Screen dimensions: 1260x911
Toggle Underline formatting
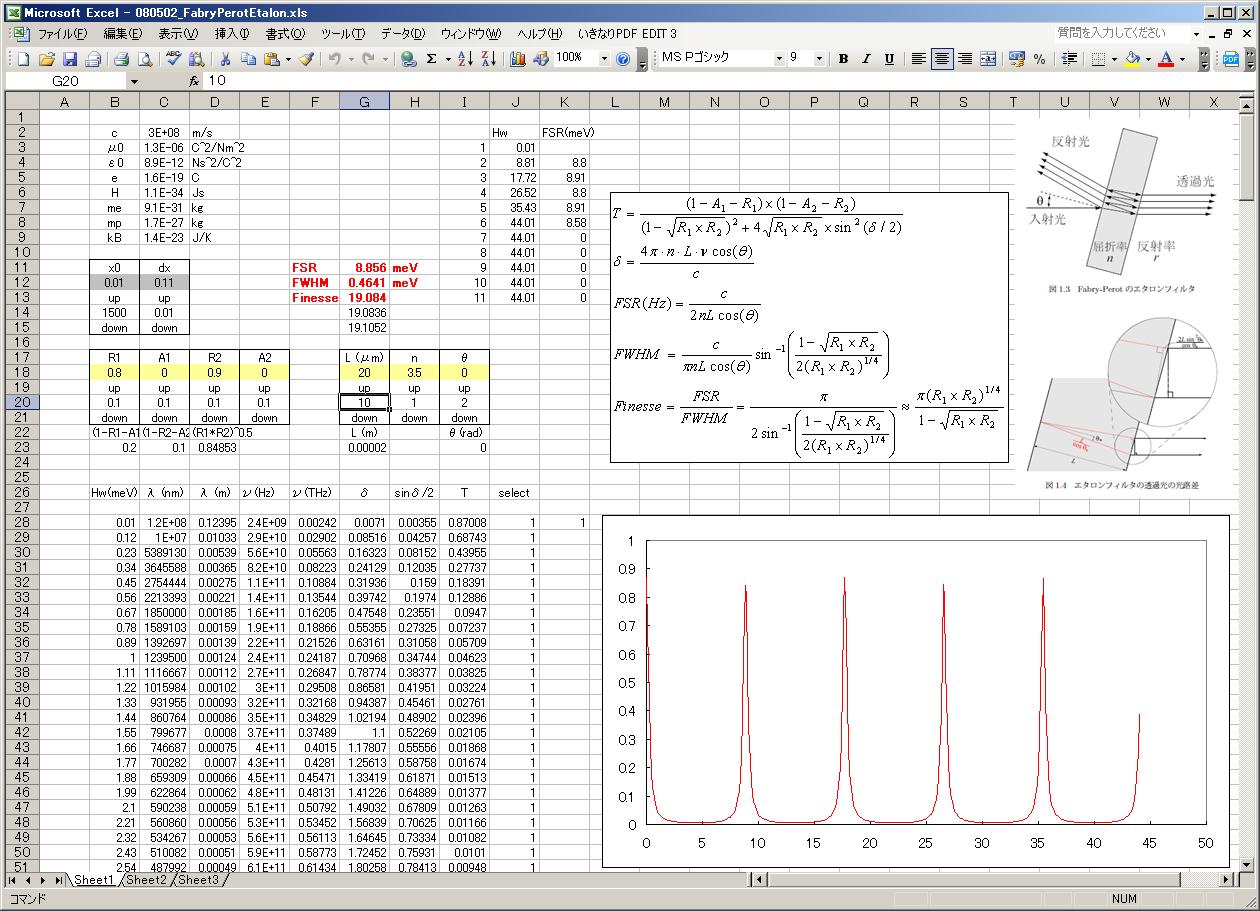tap(889, 59)
